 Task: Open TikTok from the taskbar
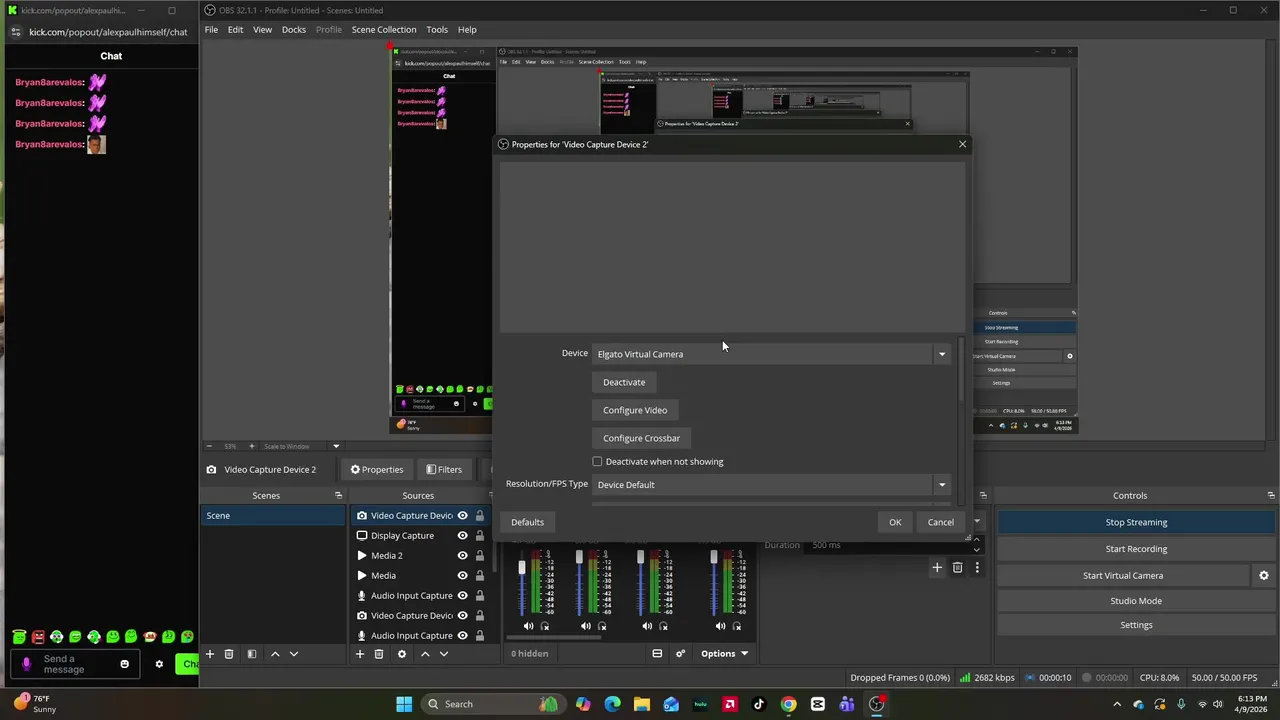click(759, 704)
